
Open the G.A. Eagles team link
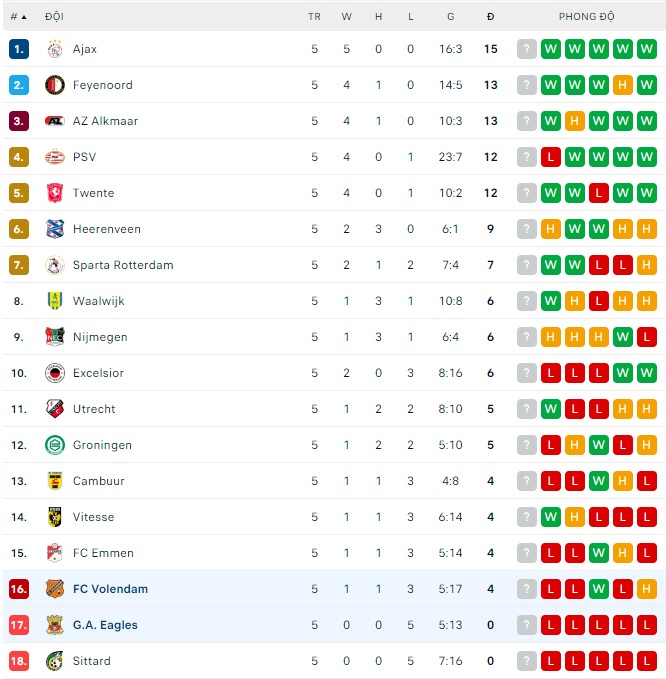click(105, 625)
